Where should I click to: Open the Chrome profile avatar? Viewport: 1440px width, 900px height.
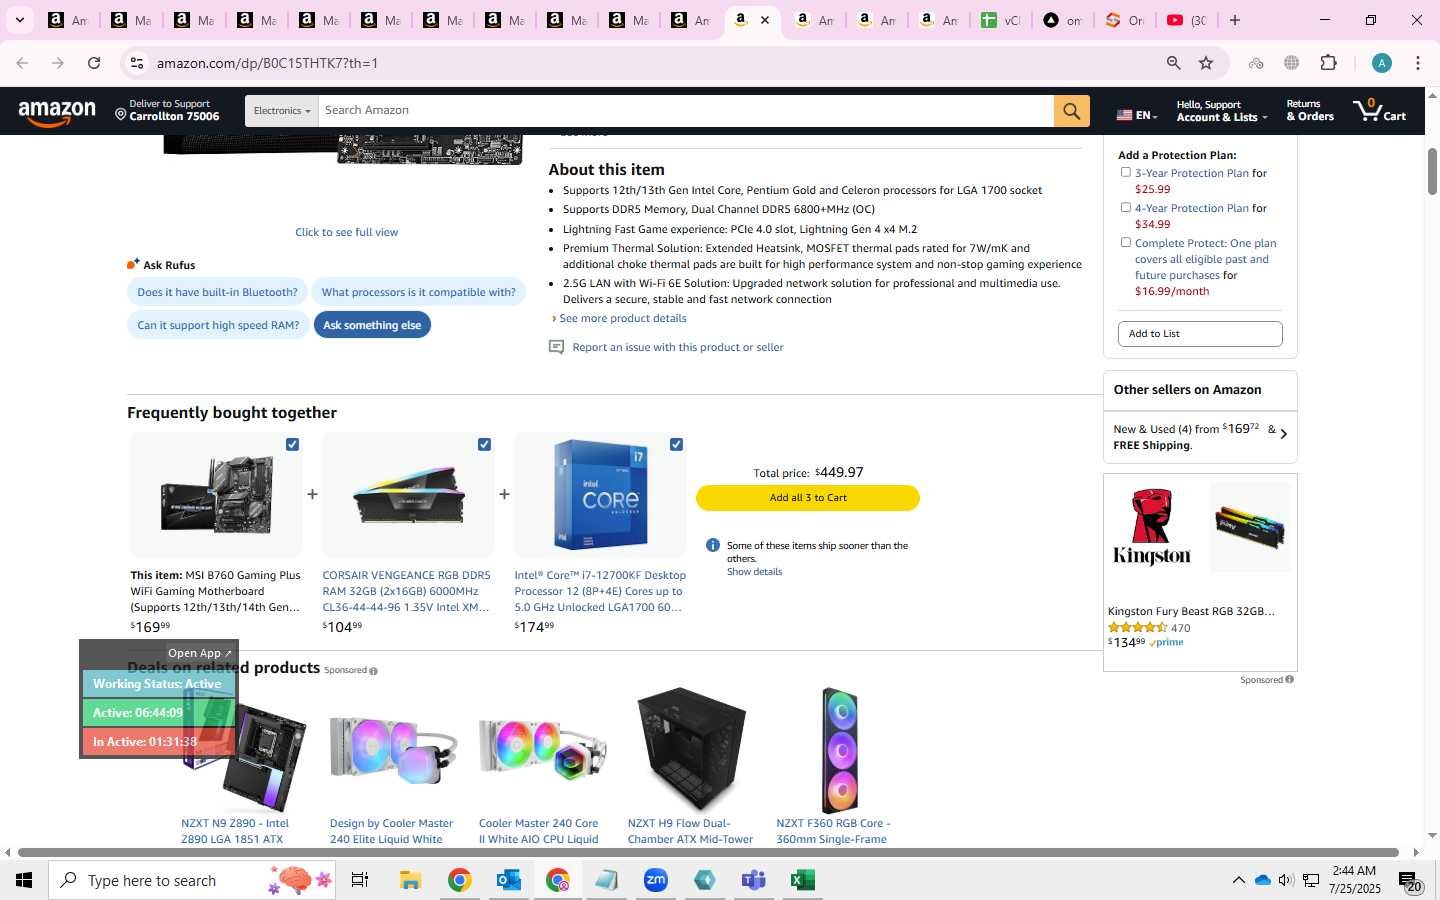(1382, 63)
